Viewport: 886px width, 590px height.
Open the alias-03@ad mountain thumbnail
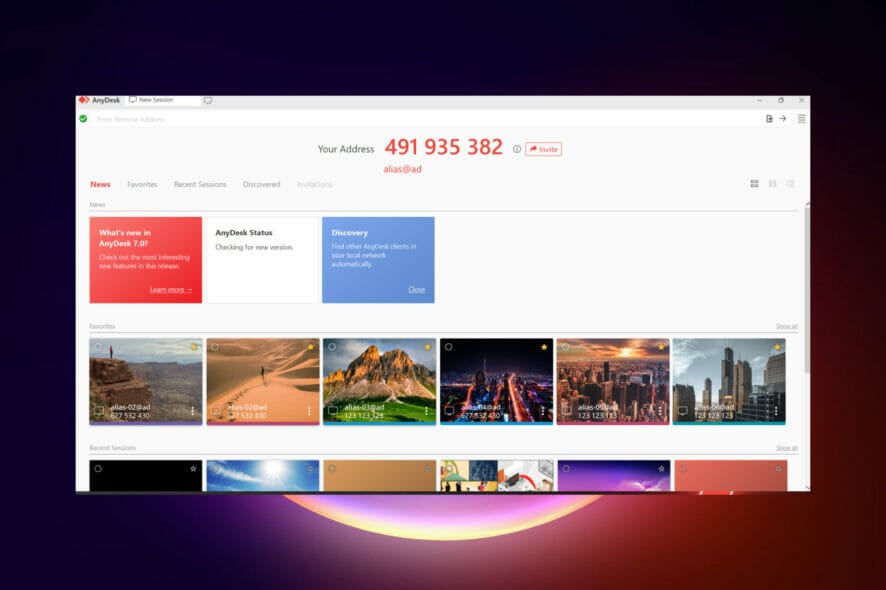(x=379, y=381)
